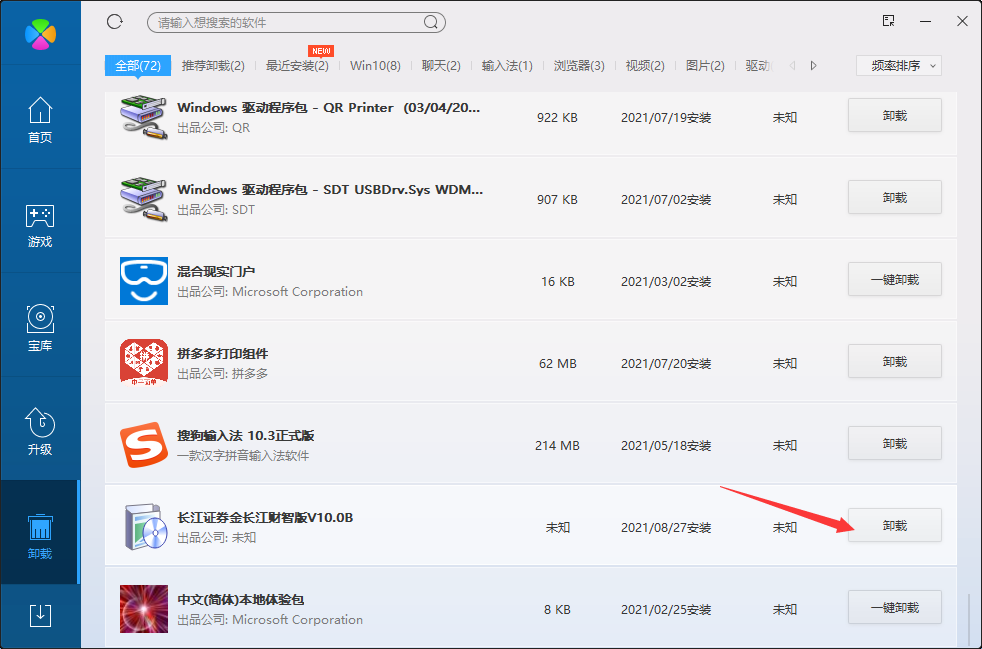Screen dimensions: 982x649
Task: Switch to the 浏览器(3) tab
Action: tap(579, 66)
